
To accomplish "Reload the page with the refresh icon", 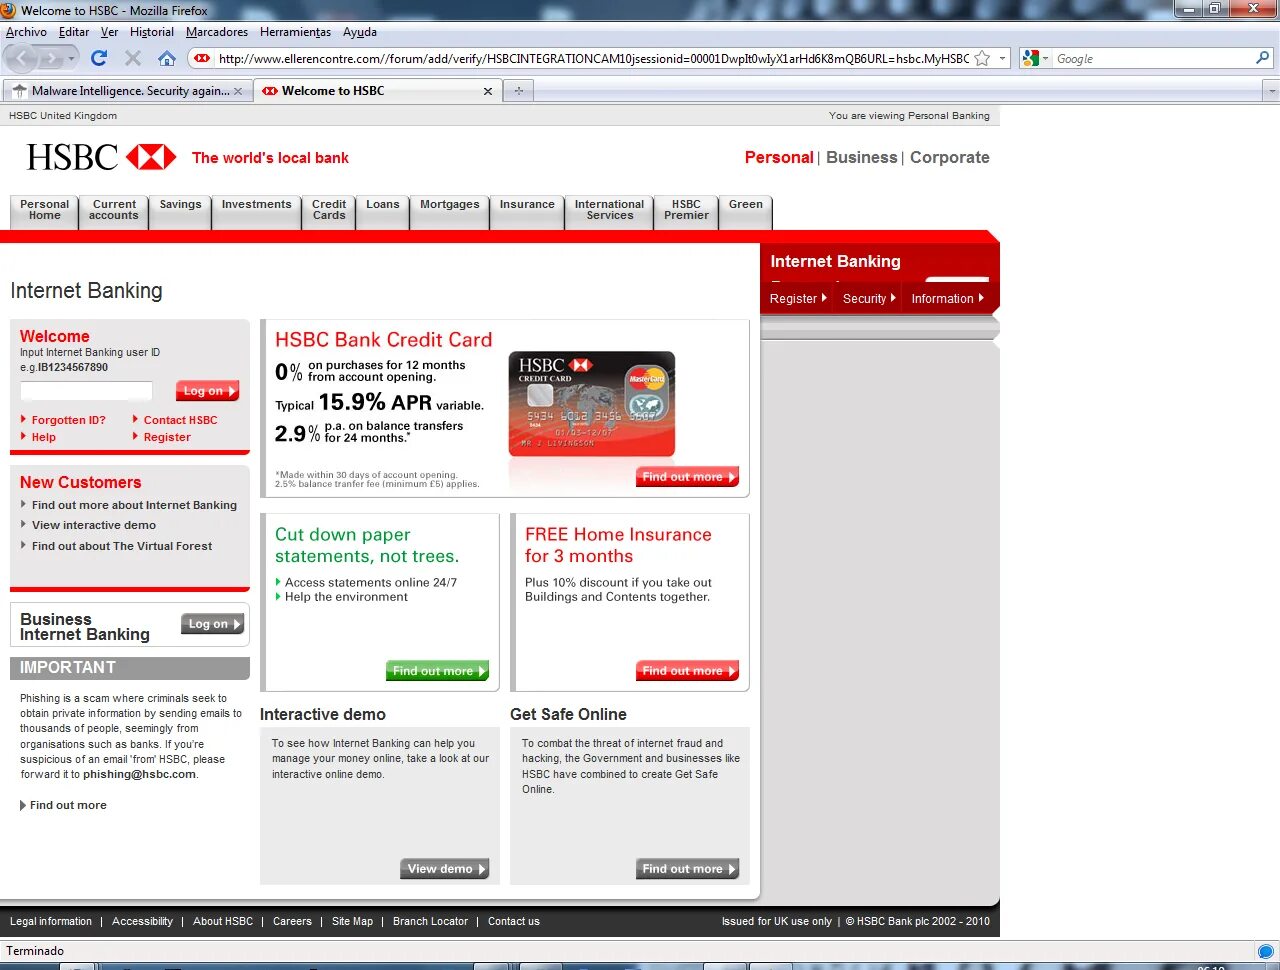I will 99,58.
